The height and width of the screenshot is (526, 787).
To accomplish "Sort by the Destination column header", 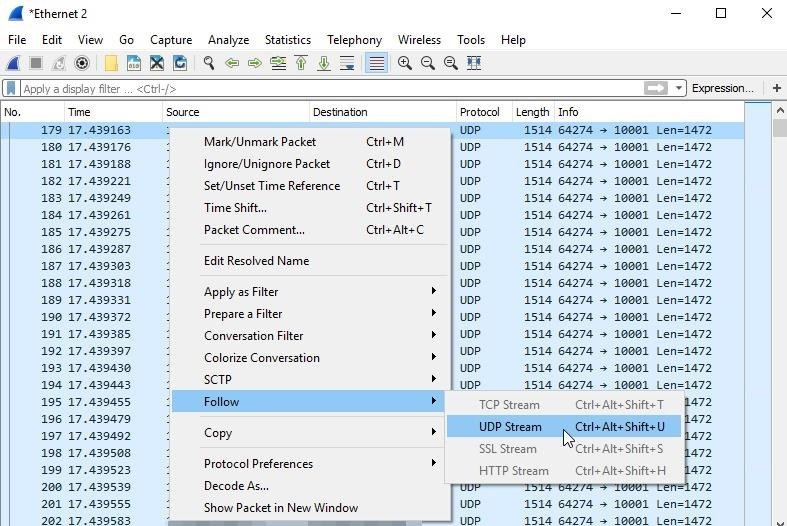I will (x=383, y=112).
